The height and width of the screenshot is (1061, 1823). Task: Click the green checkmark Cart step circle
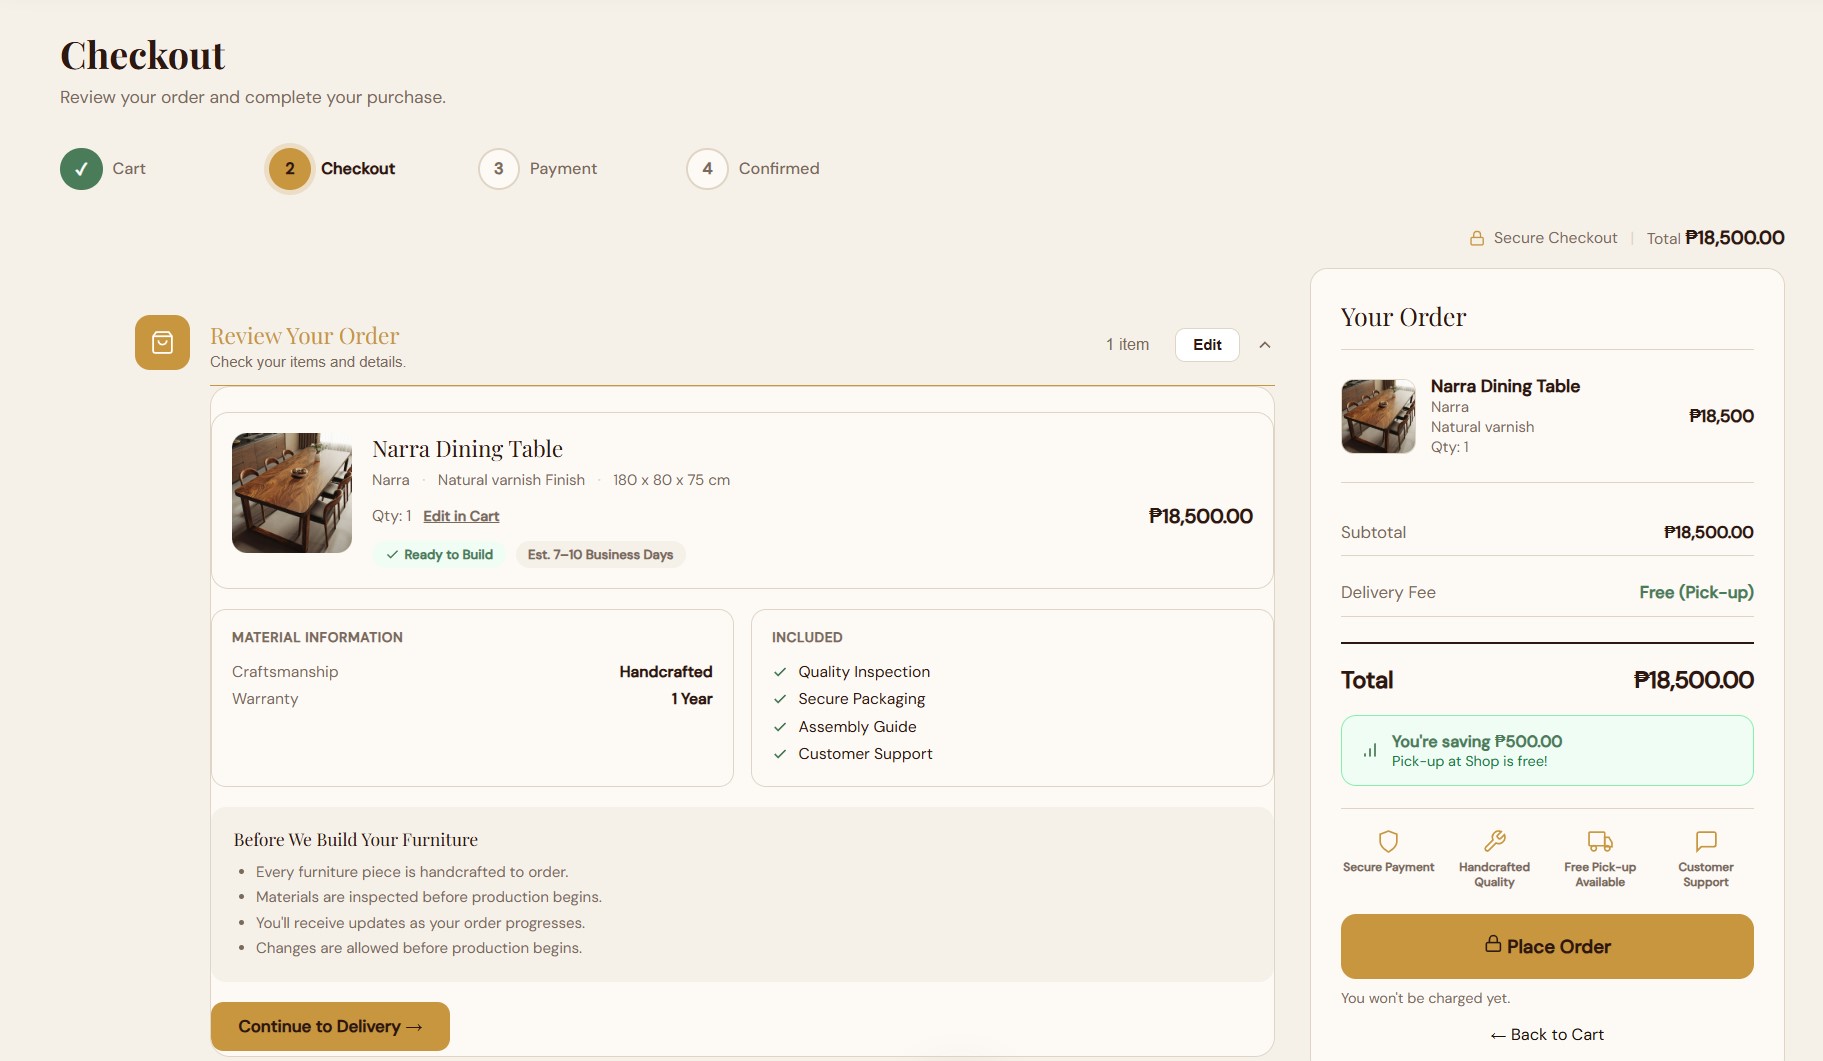[x=81, y=168]
